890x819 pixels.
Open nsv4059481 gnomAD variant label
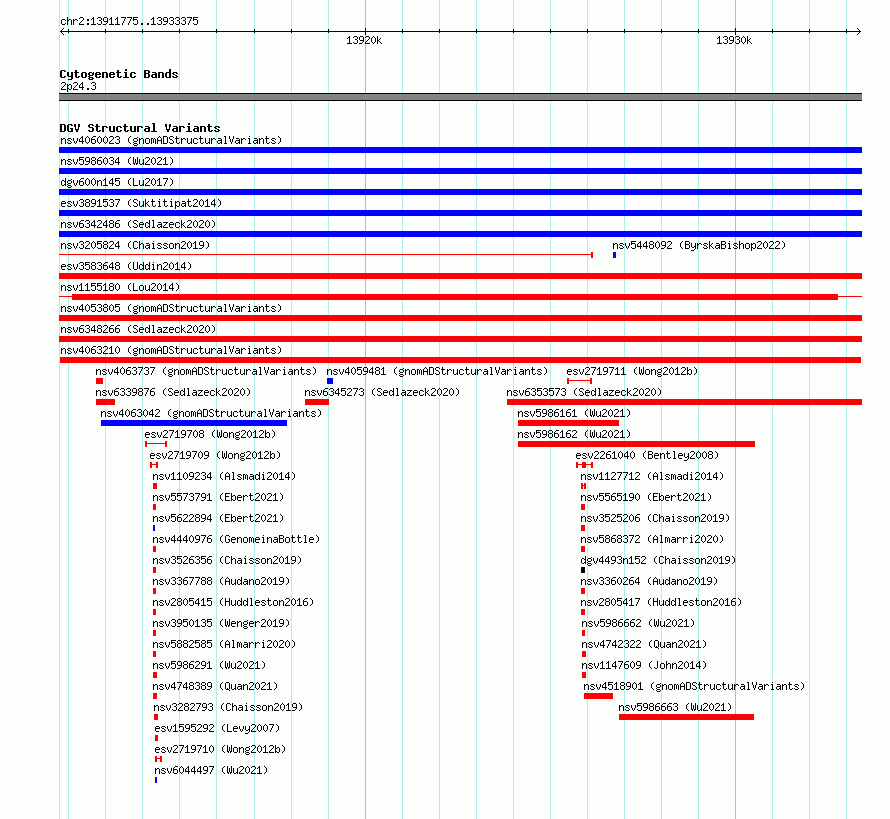437,371
